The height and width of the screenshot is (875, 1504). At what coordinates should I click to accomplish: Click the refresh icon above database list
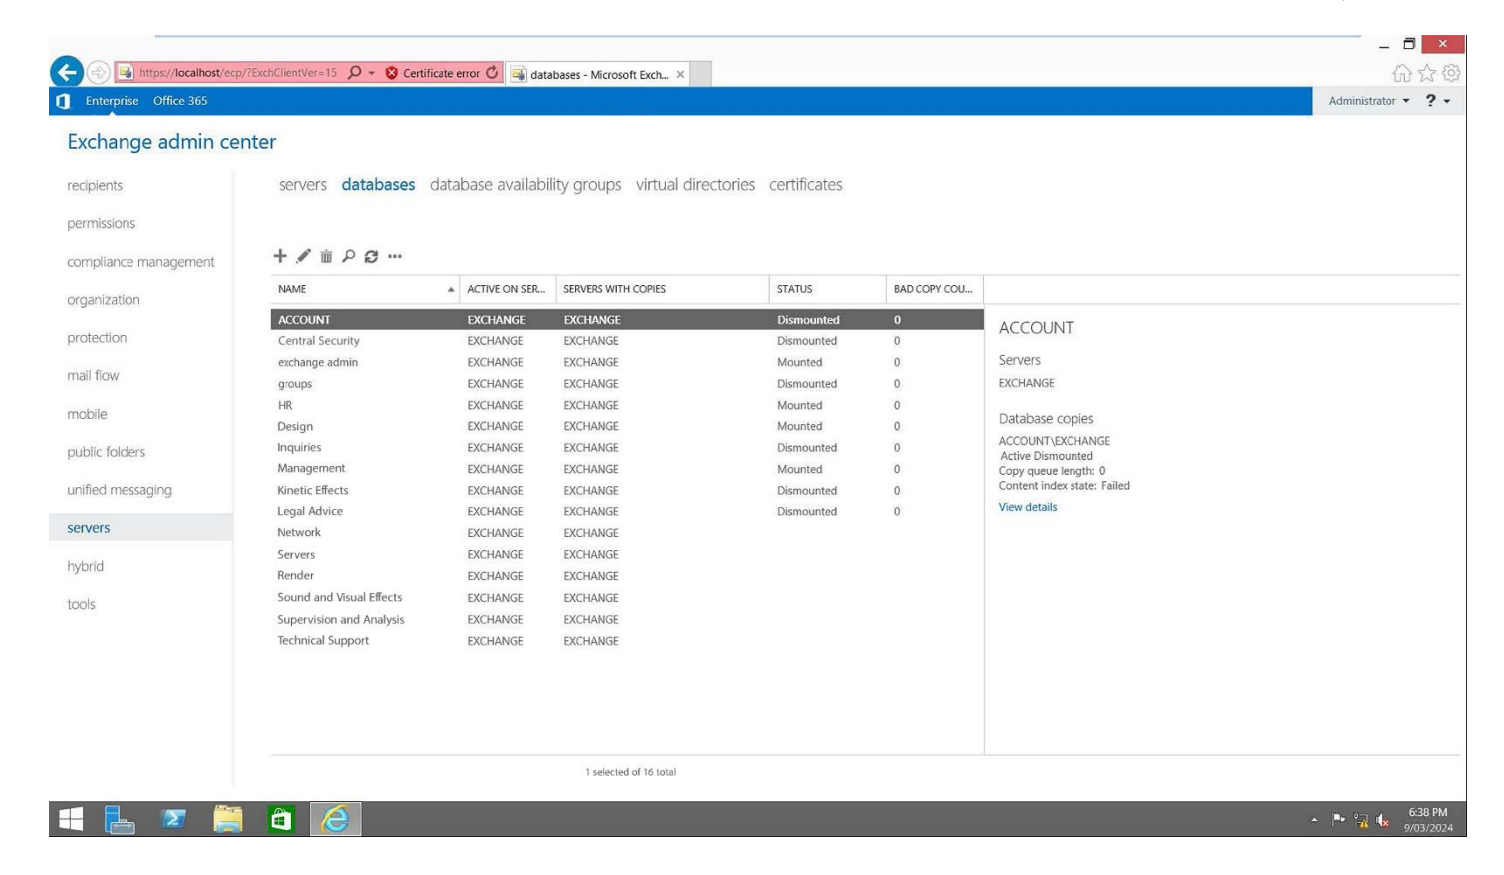pyautogui.click(x=371, y=256)
